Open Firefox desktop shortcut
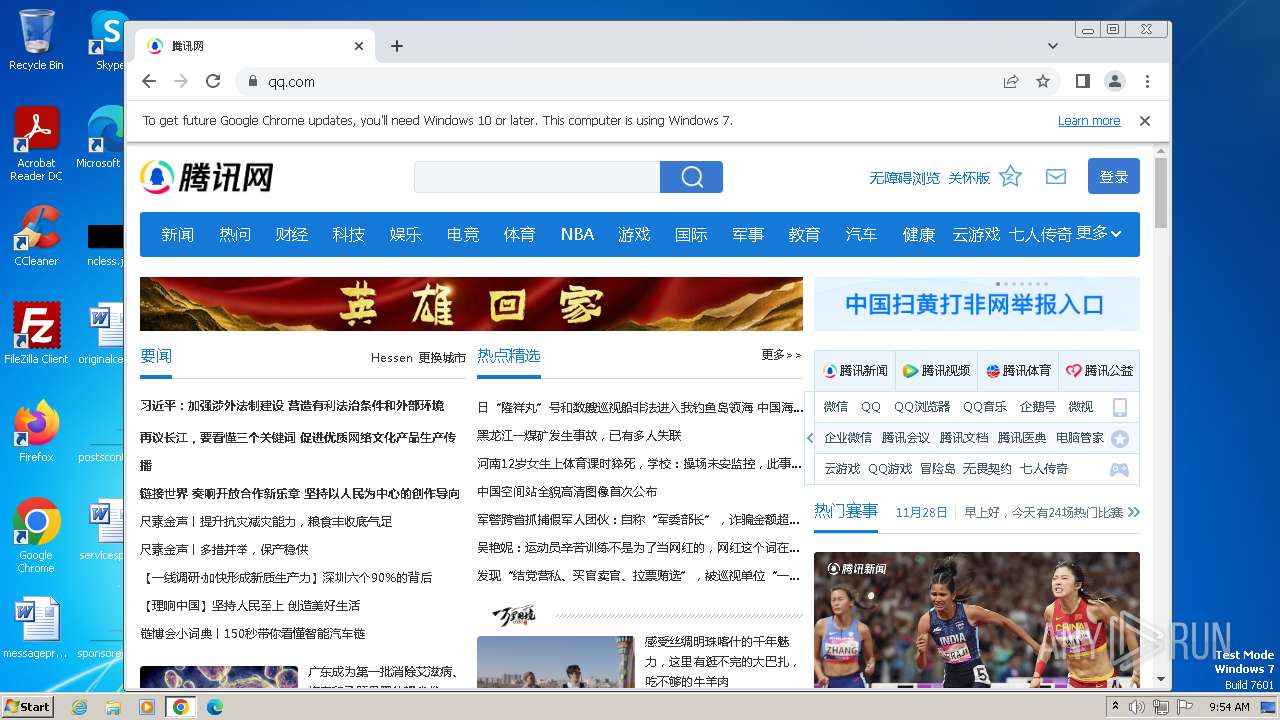This screenshot has height=720, width=1280. point(36,432)
